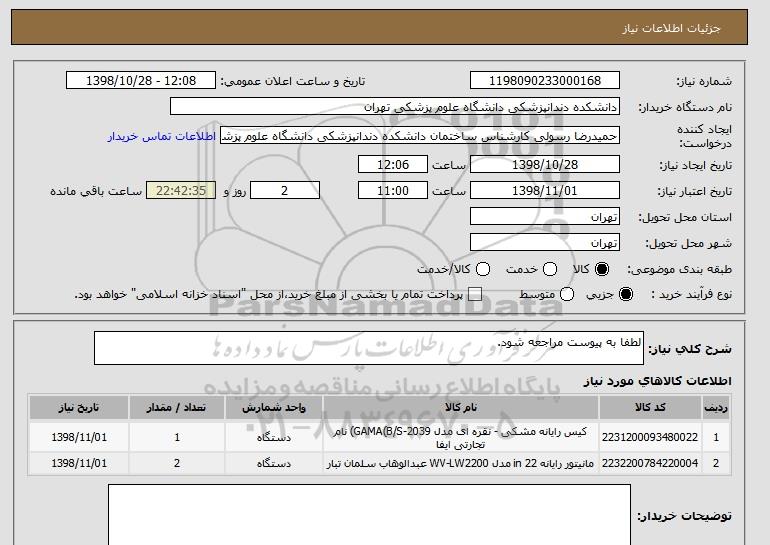Select the کالا/خدمت radio button
This screenshot has height=545, width=770.
pos(483,269)
